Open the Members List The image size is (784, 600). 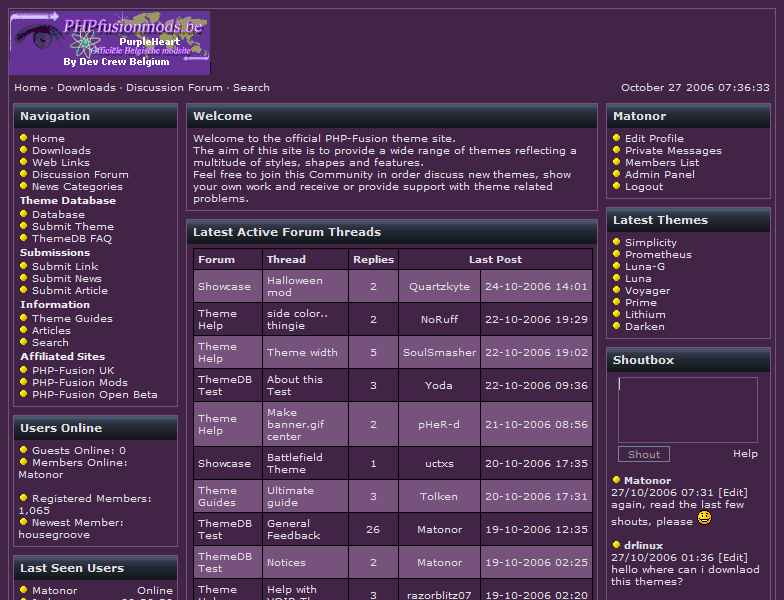[x=662, y=162]
